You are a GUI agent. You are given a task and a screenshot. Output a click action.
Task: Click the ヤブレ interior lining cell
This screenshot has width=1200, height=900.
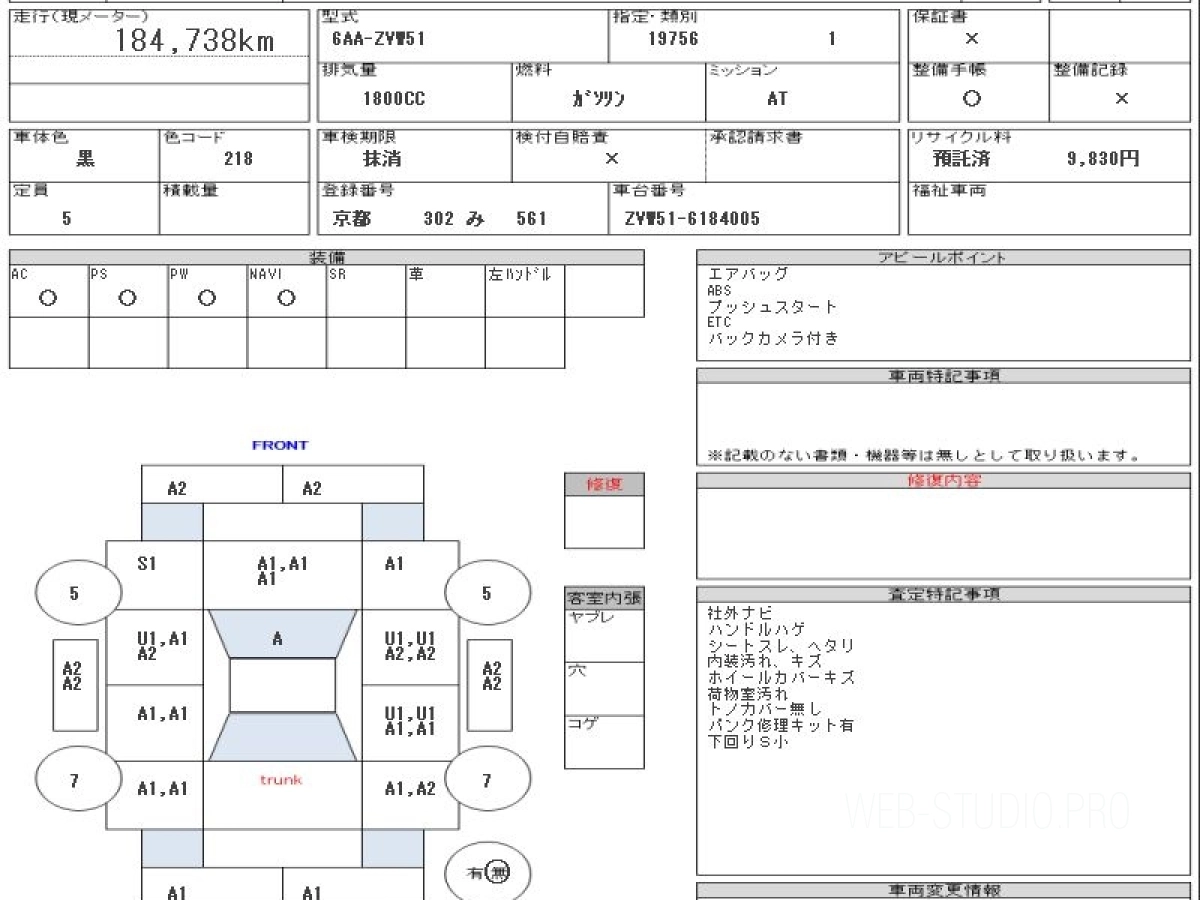coord(603,635)
